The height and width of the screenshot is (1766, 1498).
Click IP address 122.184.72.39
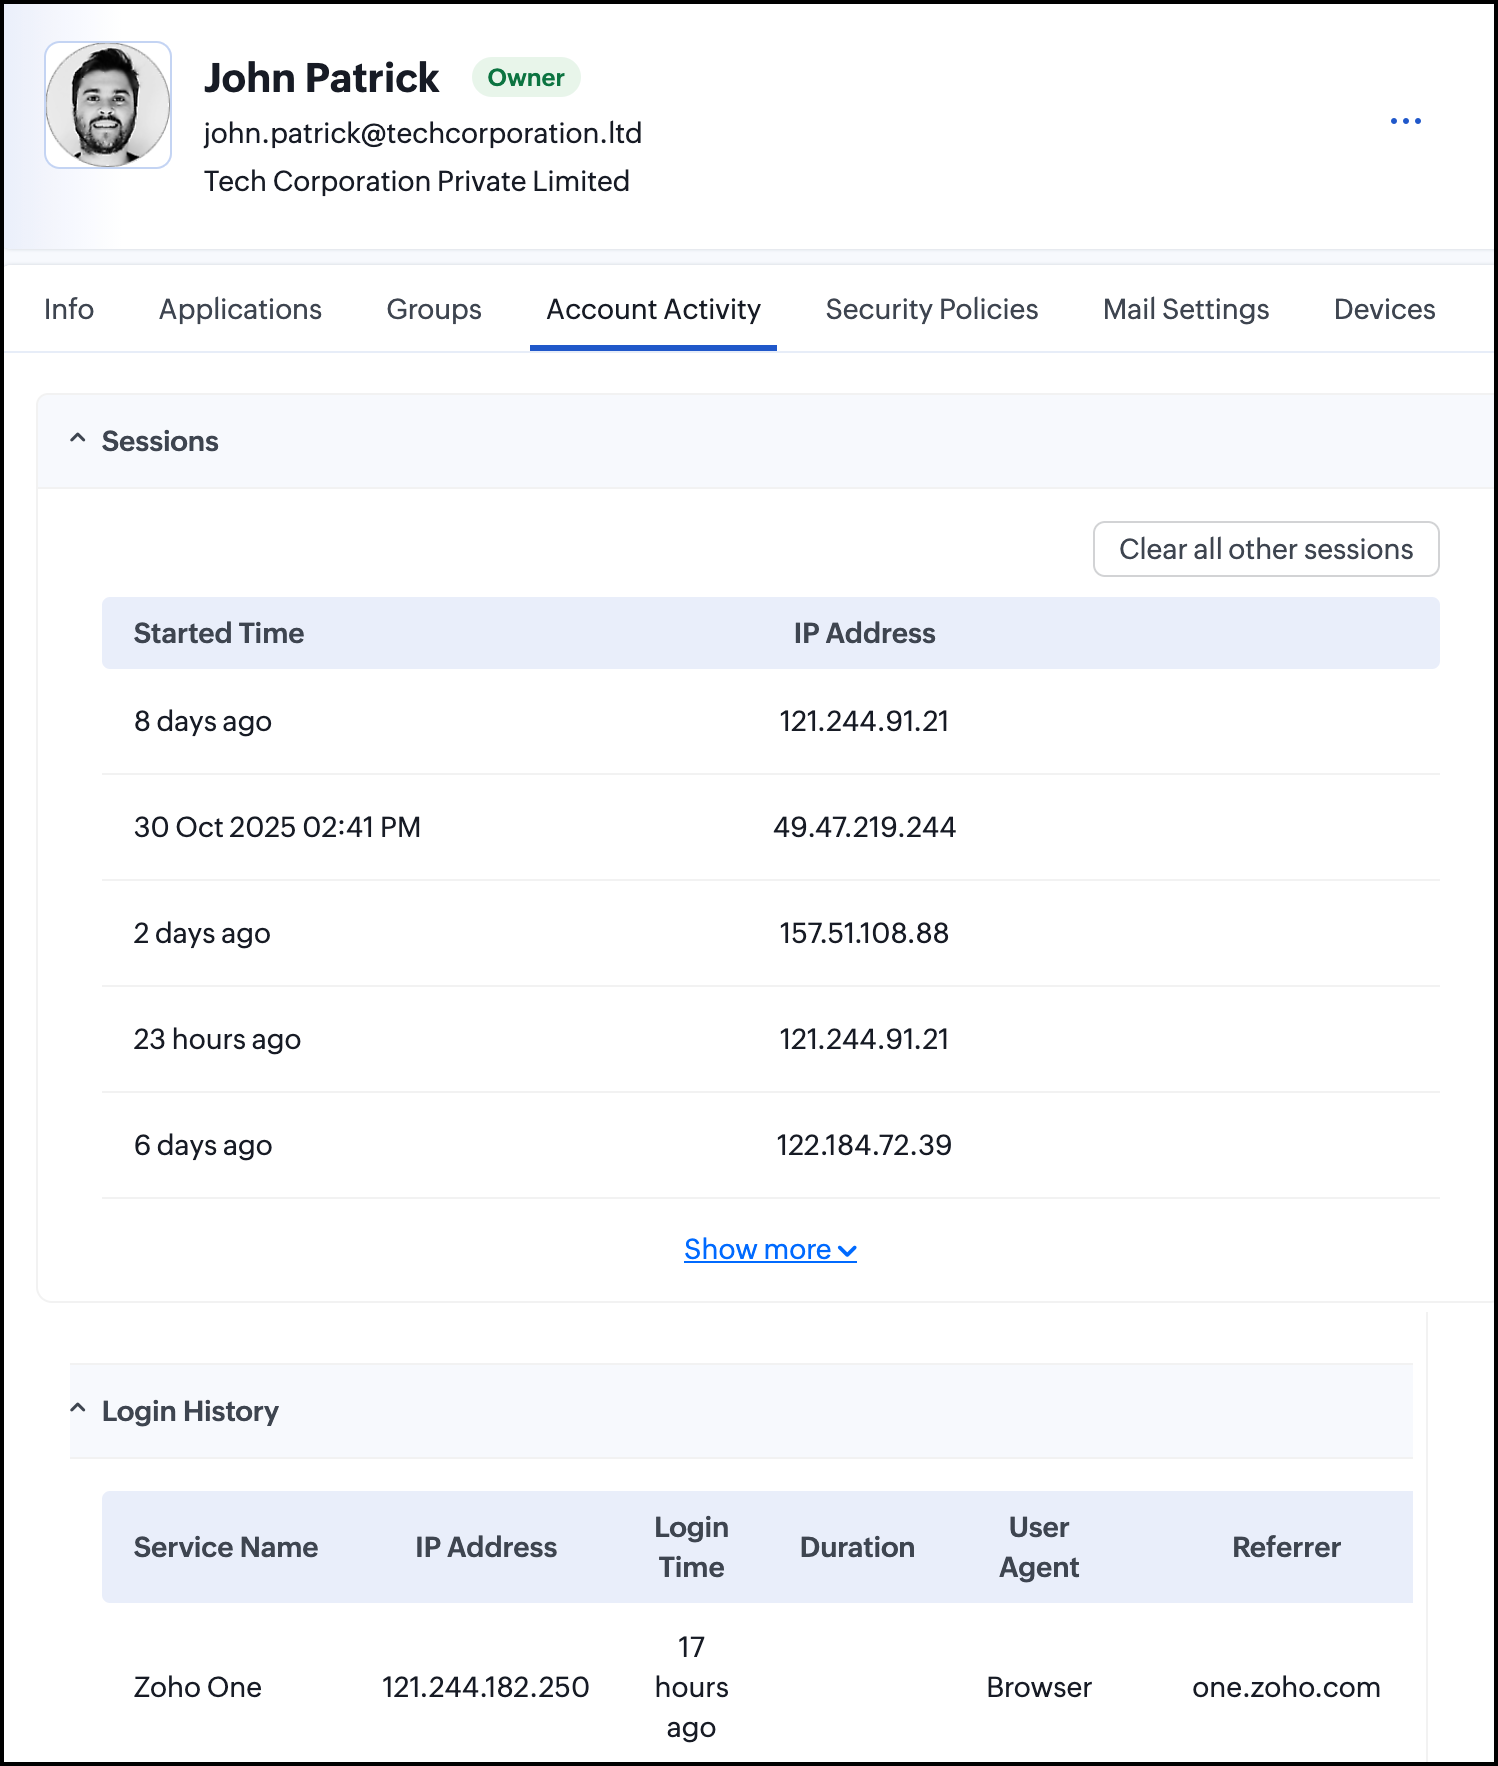[864, 1145]
